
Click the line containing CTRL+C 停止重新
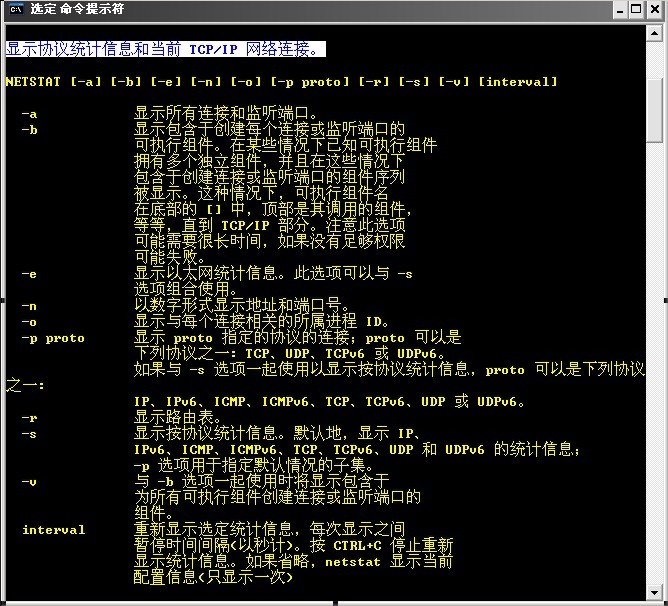293,545
